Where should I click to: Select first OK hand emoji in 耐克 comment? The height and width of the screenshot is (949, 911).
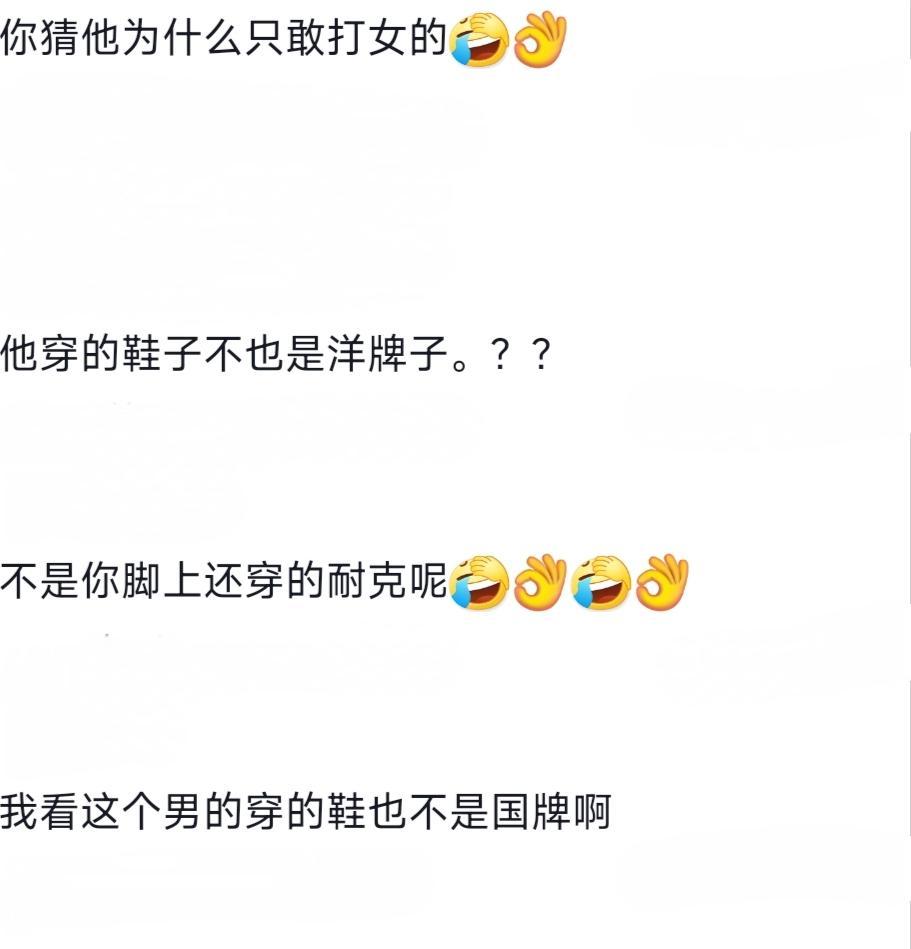click(x=540, y=582)
